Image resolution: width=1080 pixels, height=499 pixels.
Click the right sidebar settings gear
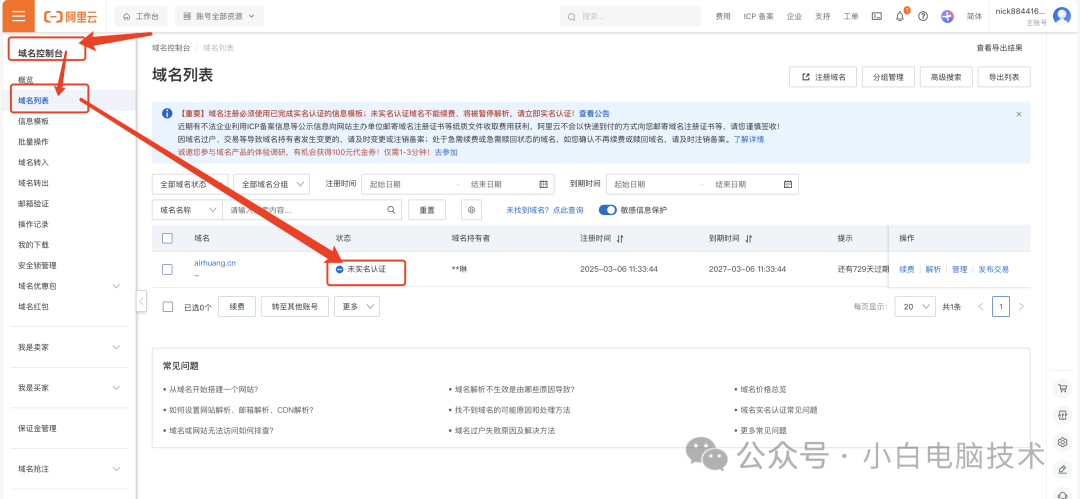1062,442
